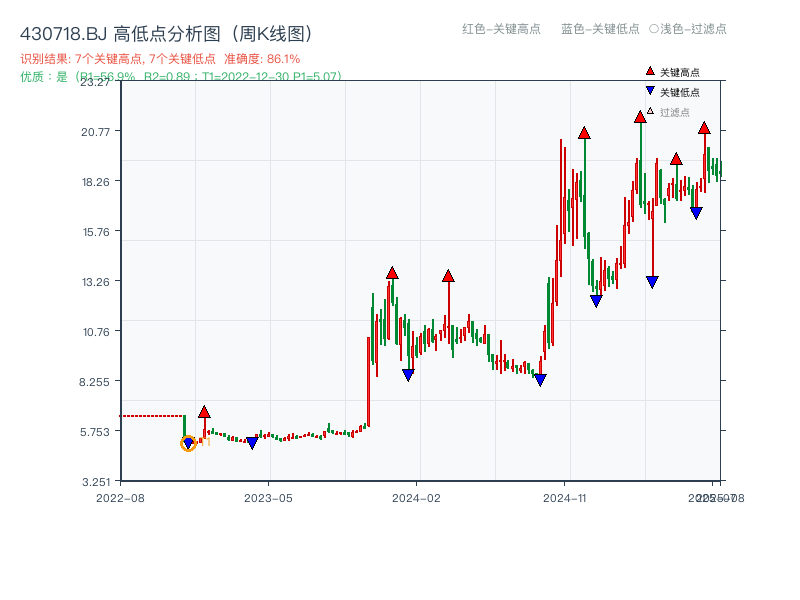Click the green 优质：是 result line

click(175, 74)
